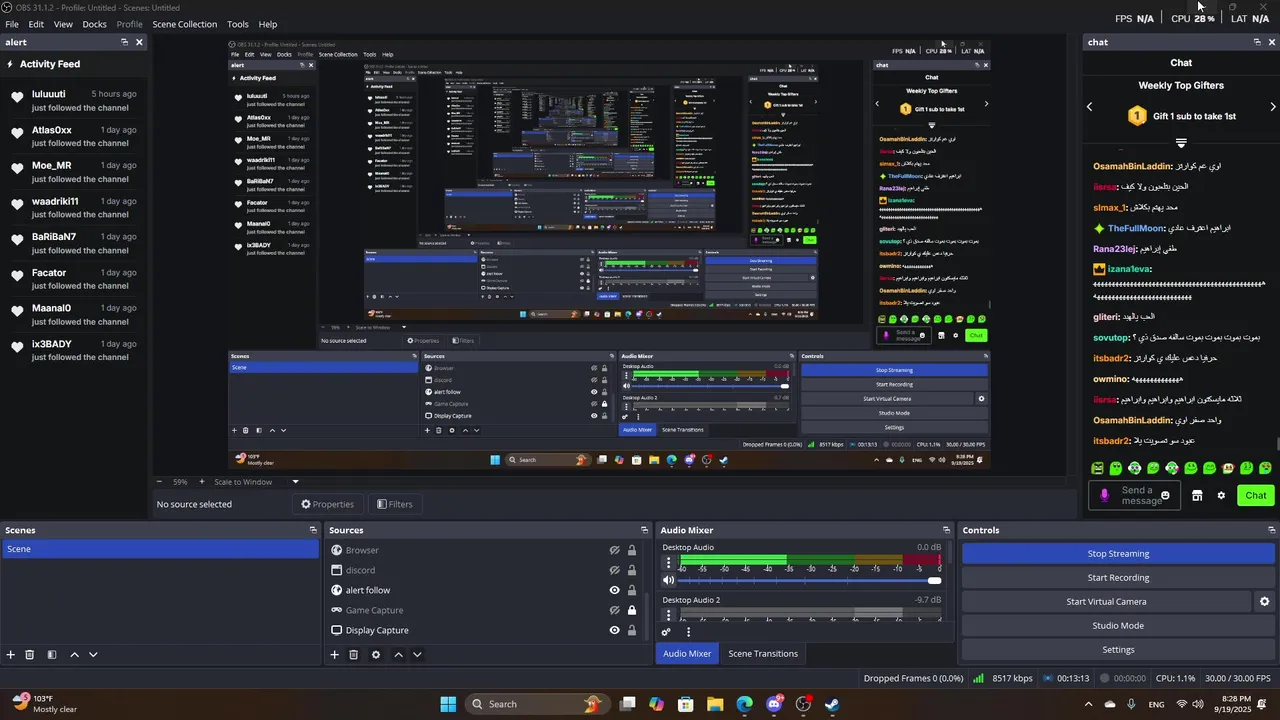Viewport: 1280px width, 720px height.
Task: Click Start Virtual Camera button
Action: [1106, 602]
